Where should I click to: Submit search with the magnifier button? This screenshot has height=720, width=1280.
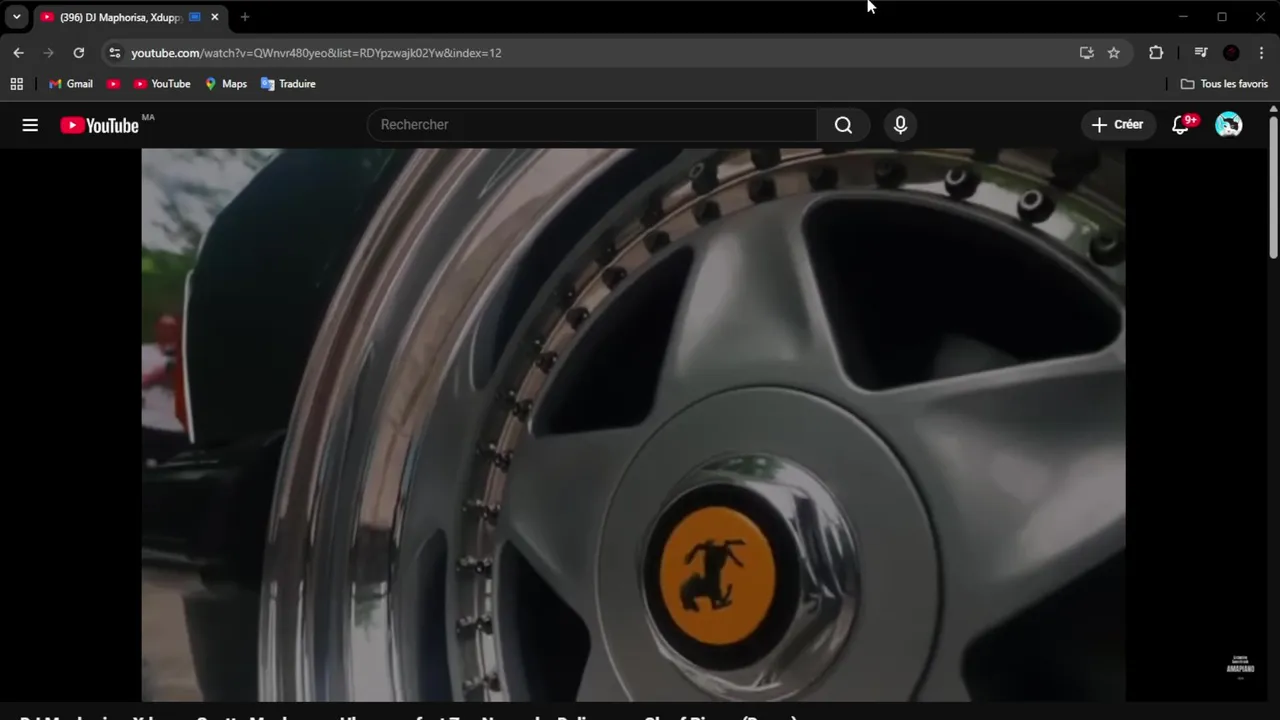click(x=843, y=125)
